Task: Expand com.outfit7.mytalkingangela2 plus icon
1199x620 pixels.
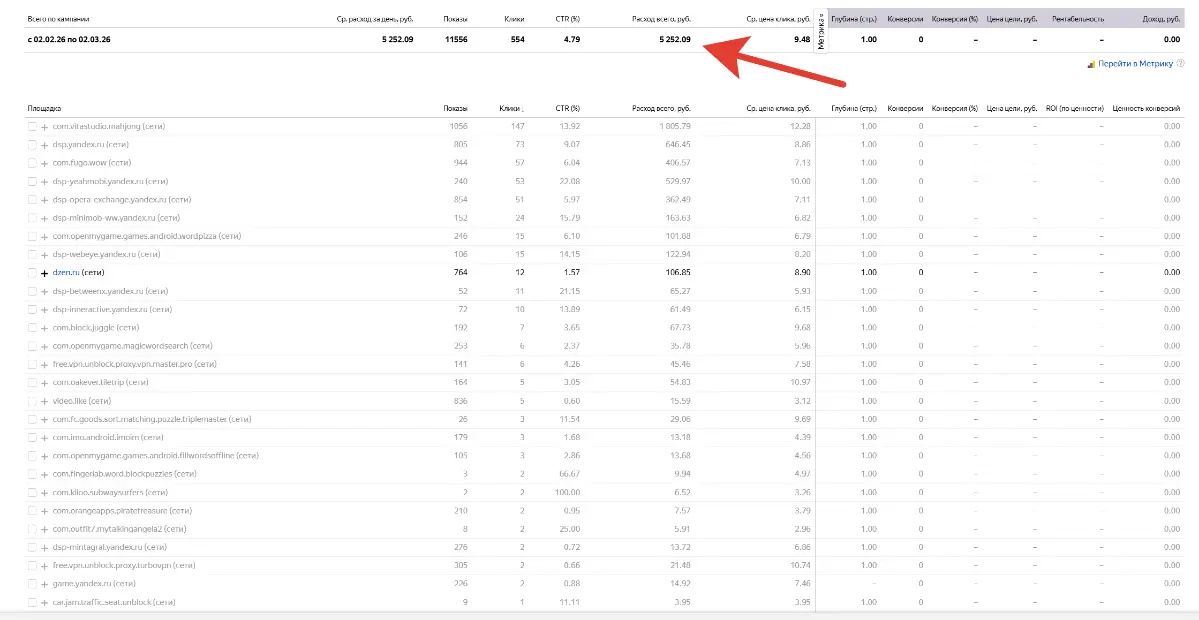Action: click(x=44, y=529)
